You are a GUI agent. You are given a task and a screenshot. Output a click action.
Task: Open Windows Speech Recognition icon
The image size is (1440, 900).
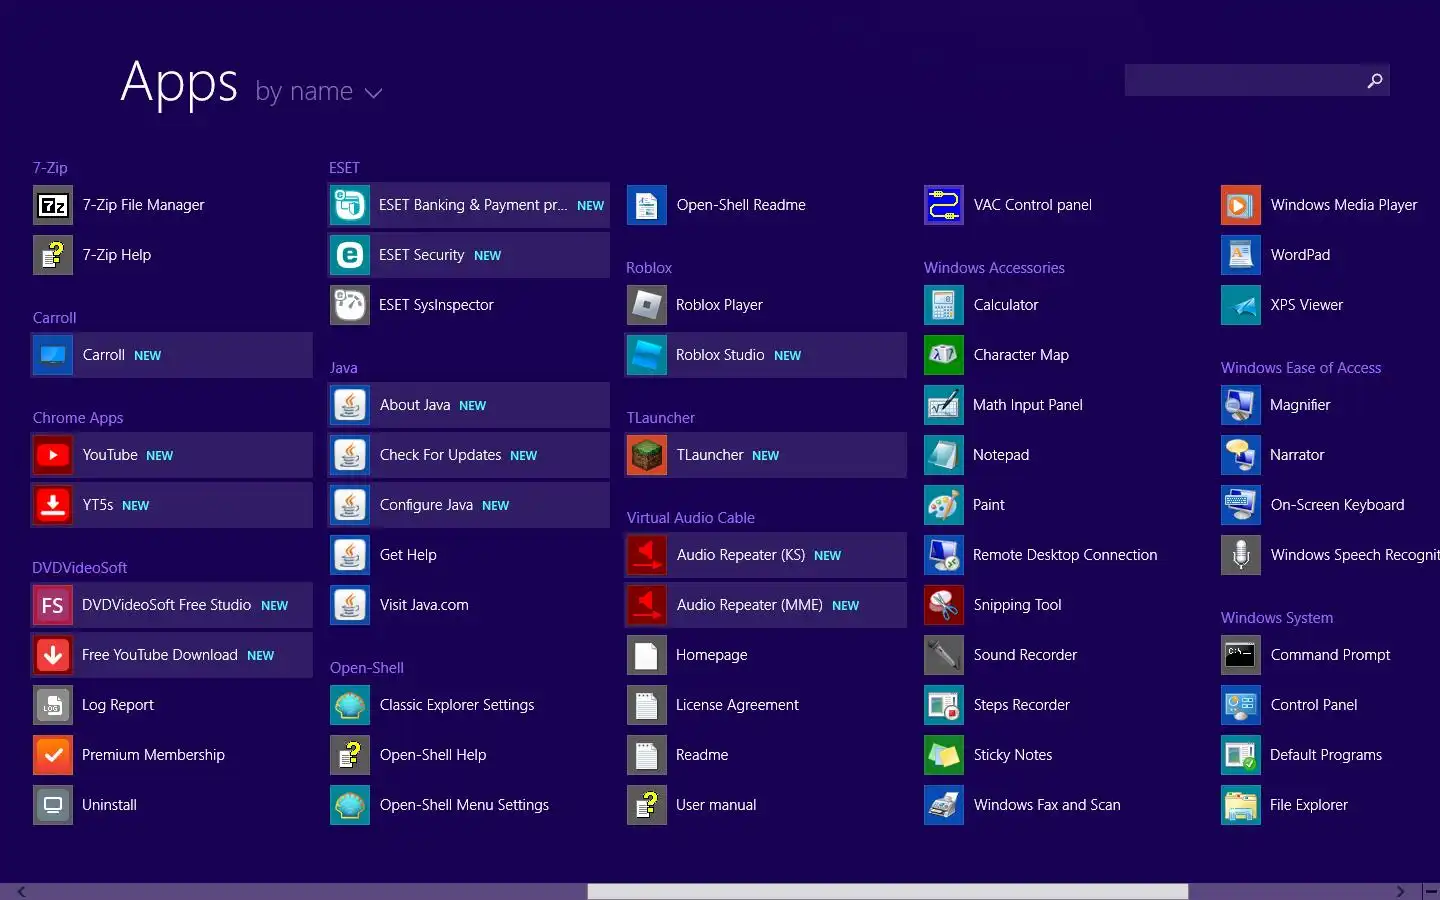tap(1241, 555)
